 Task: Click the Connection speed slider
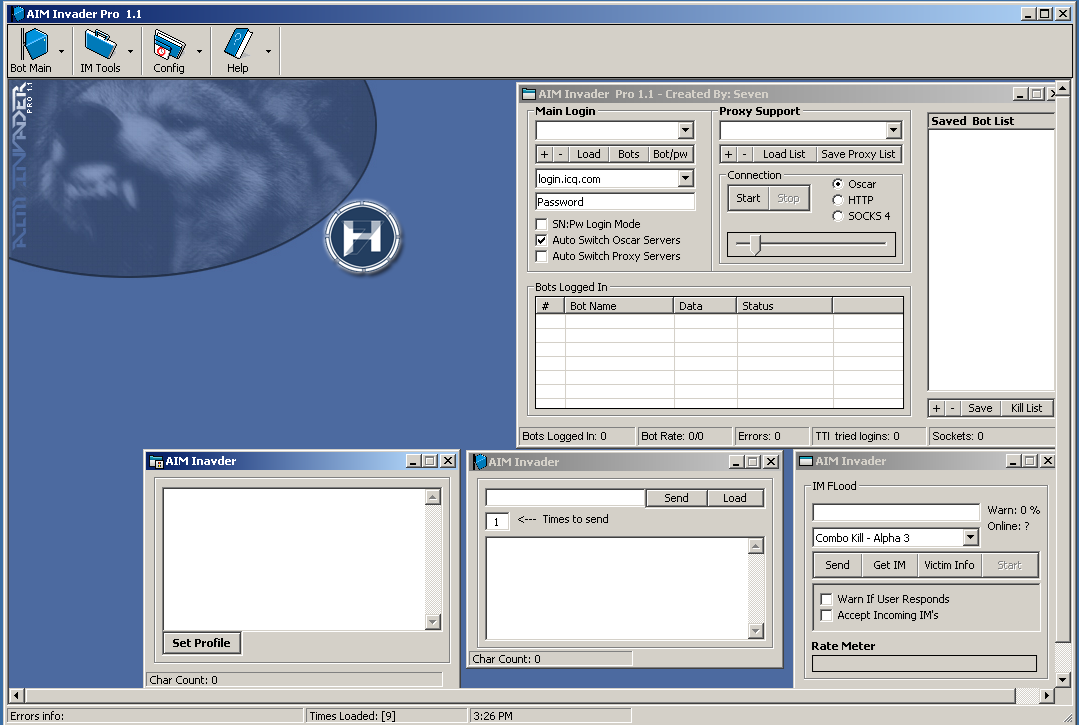(755, 244)
